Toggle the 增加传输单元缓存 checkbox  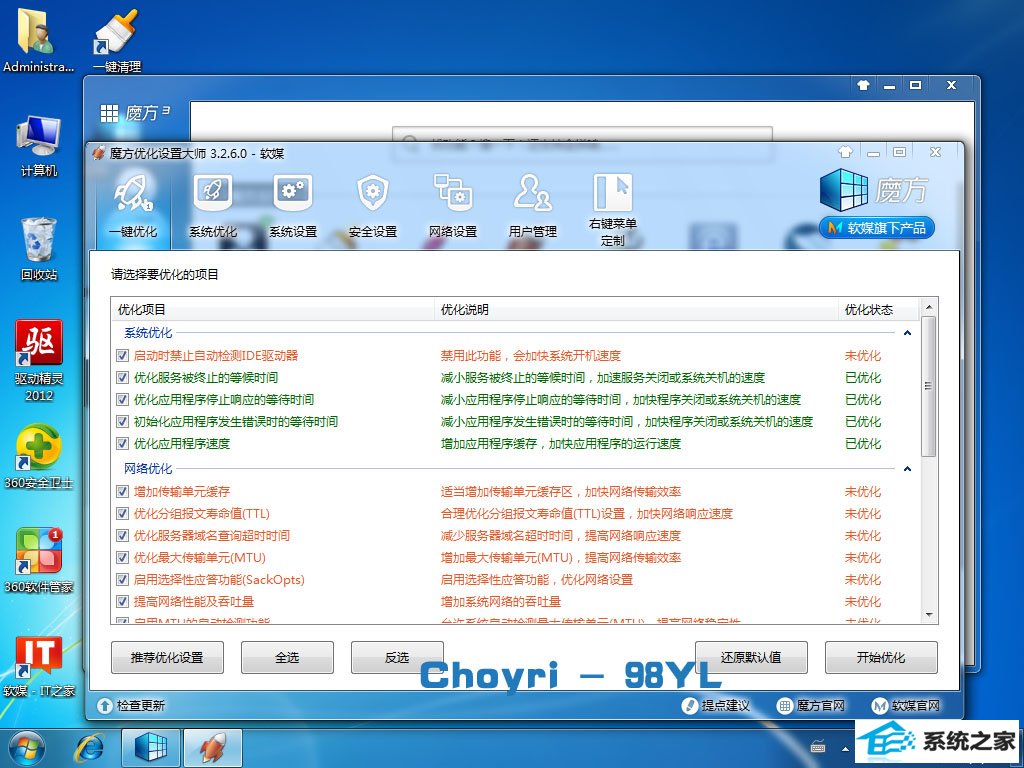[122, 492]
